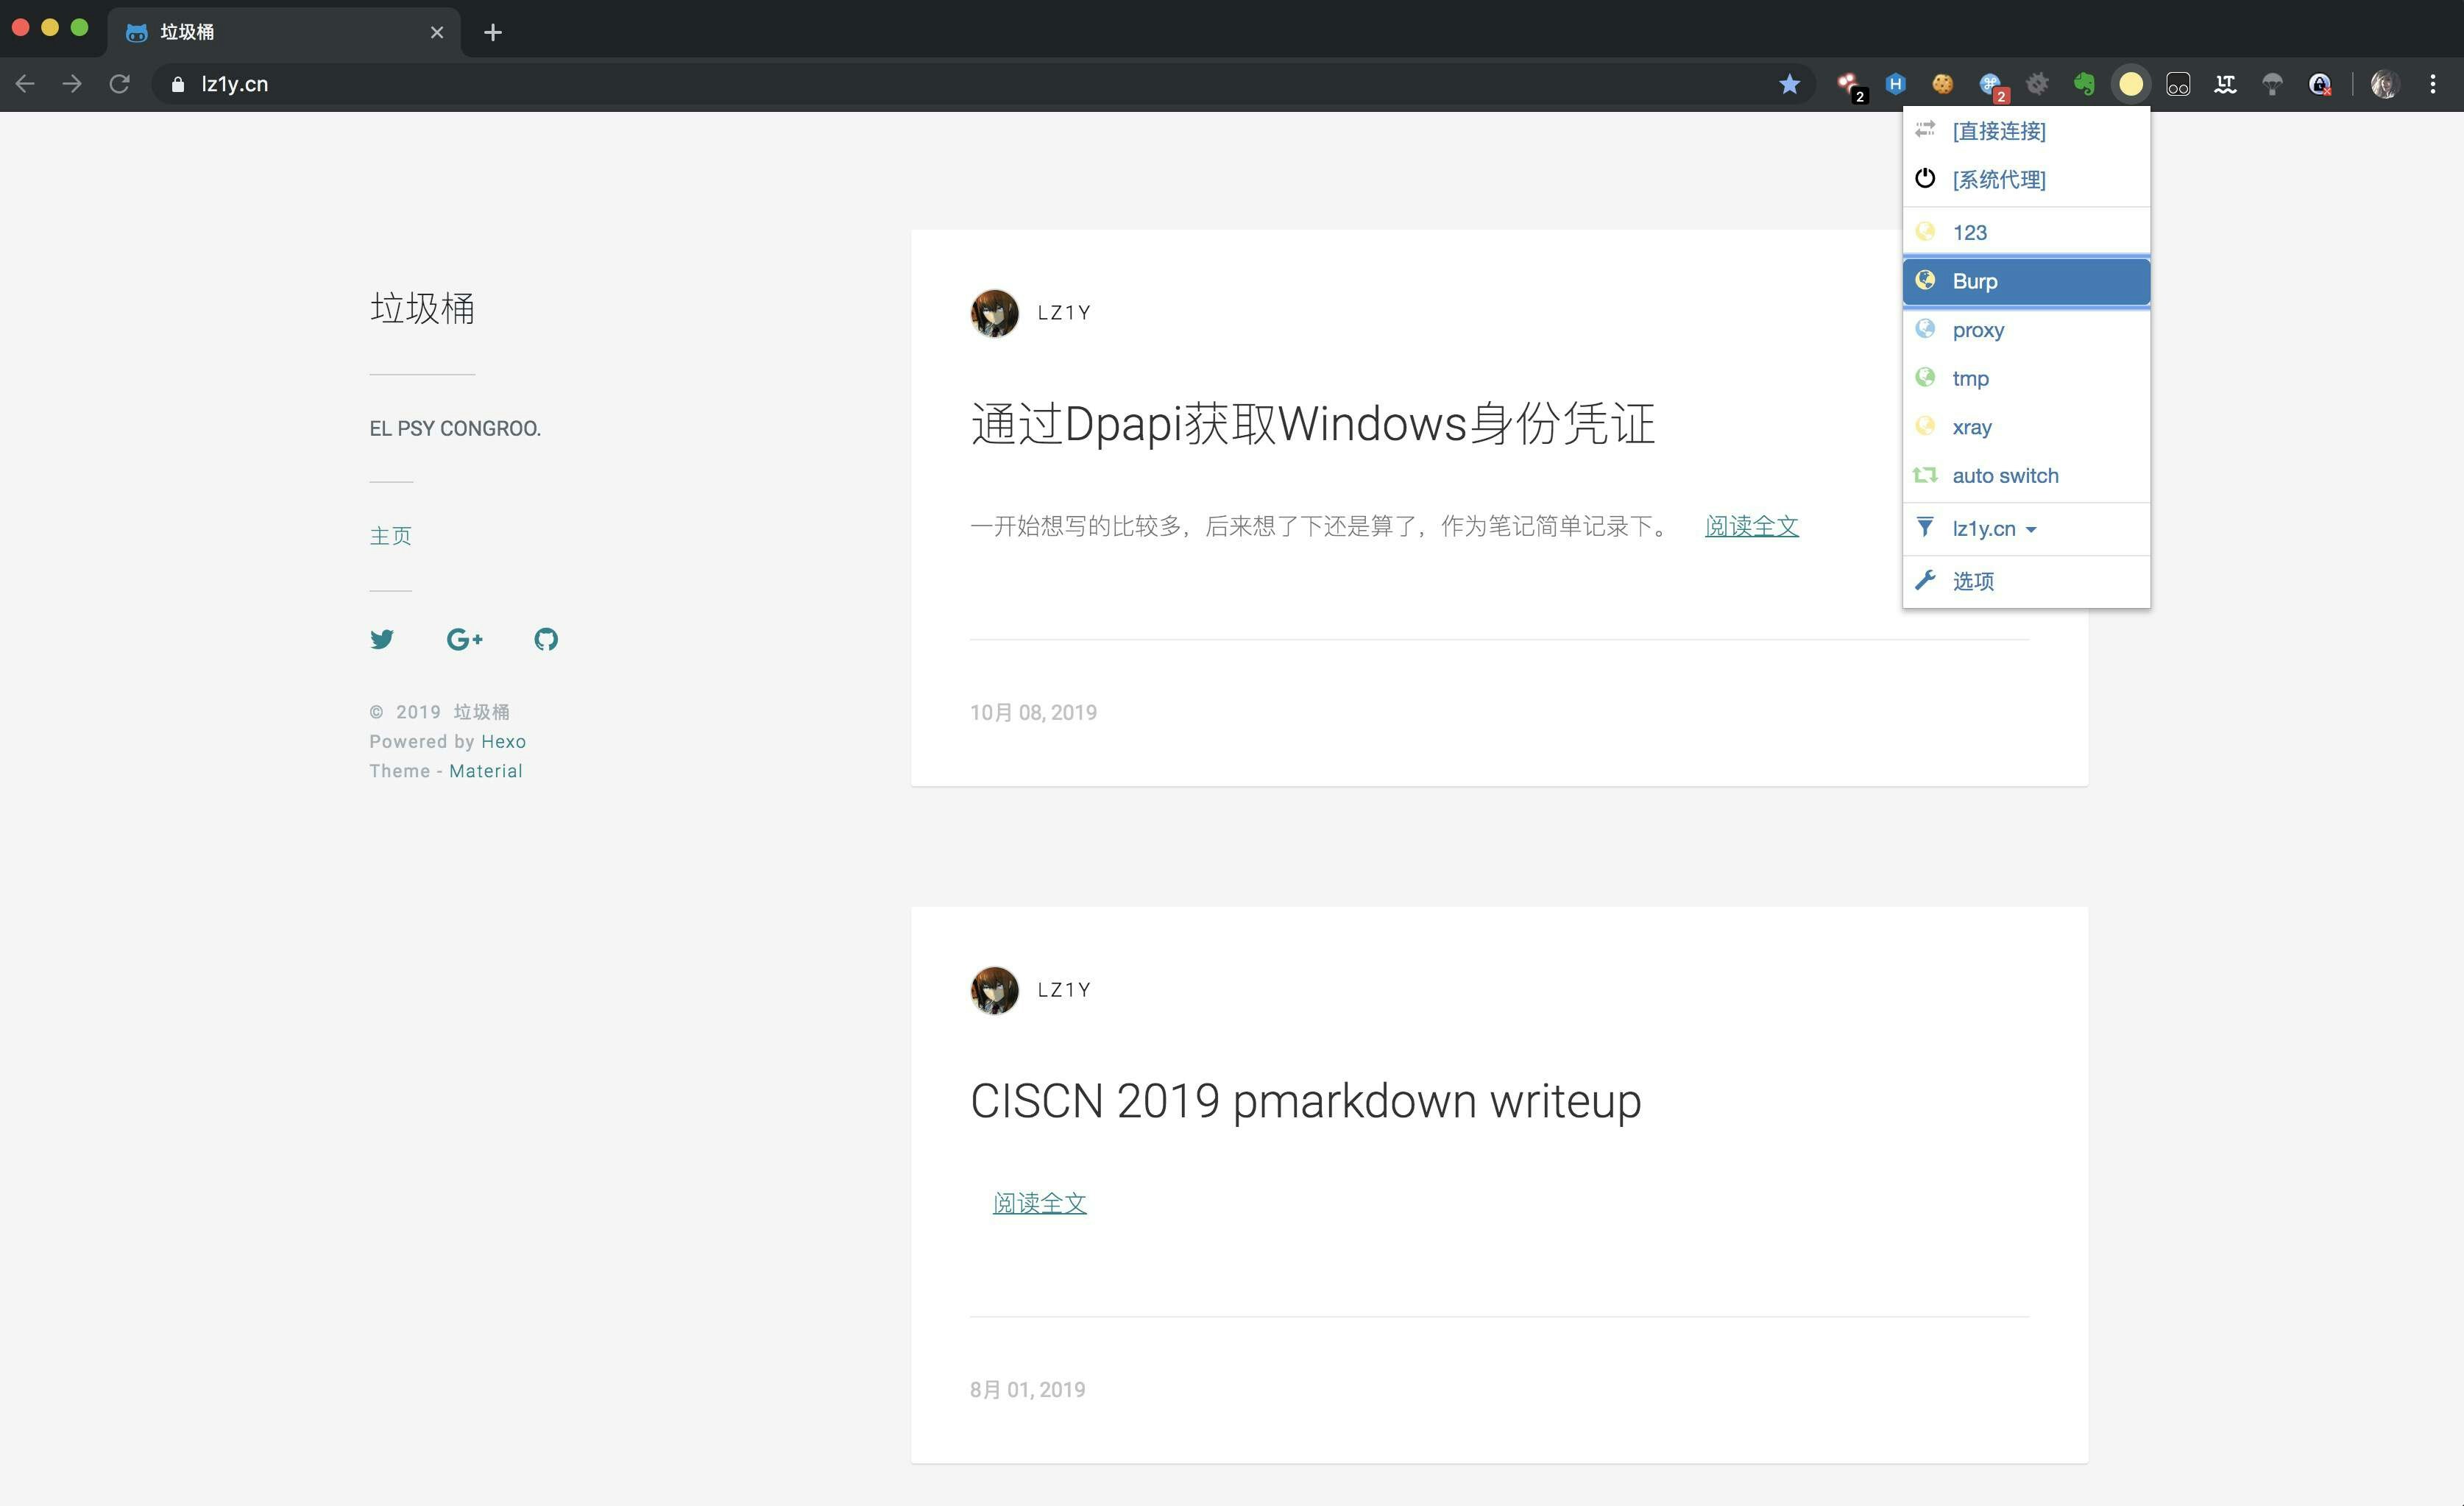Click the Twitter bird icon
The image size is (2464, 1506).
381,639
